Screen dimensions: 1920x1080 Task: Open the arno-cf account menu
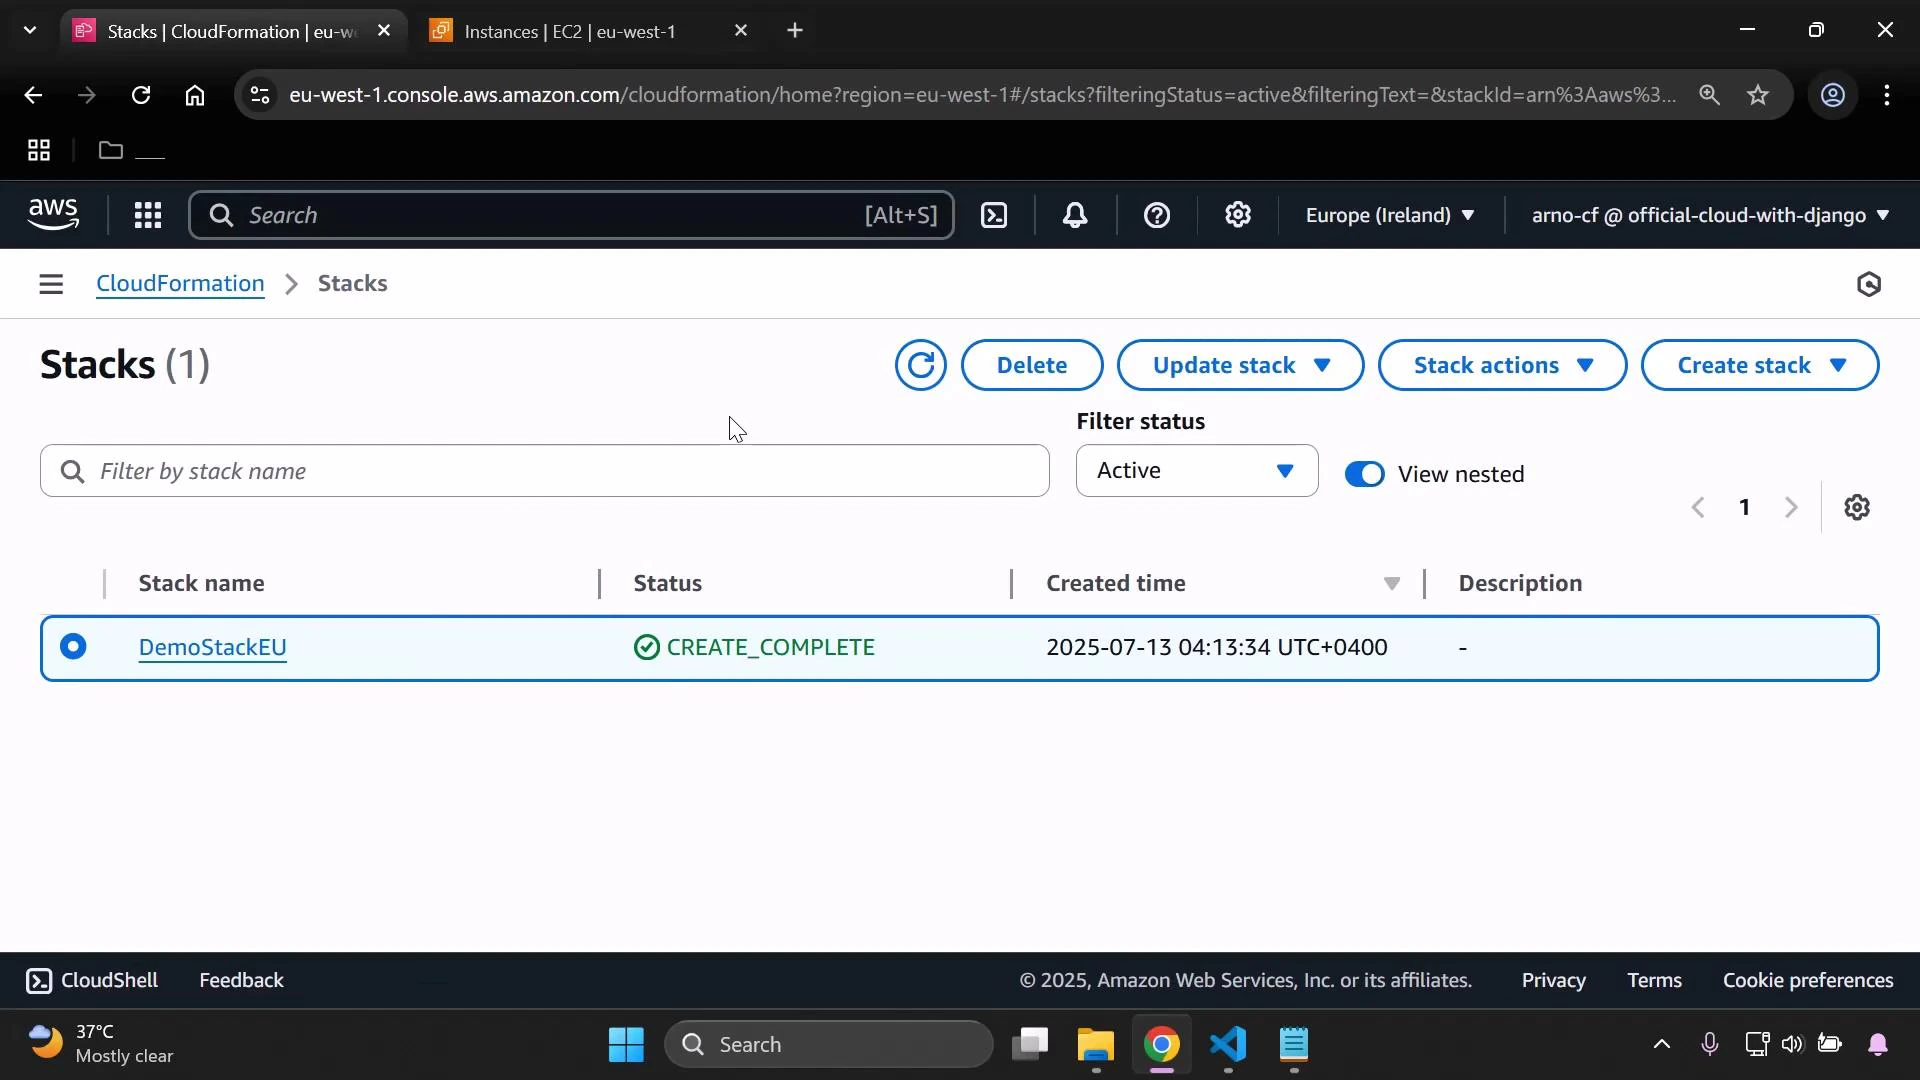point(1706,215)
